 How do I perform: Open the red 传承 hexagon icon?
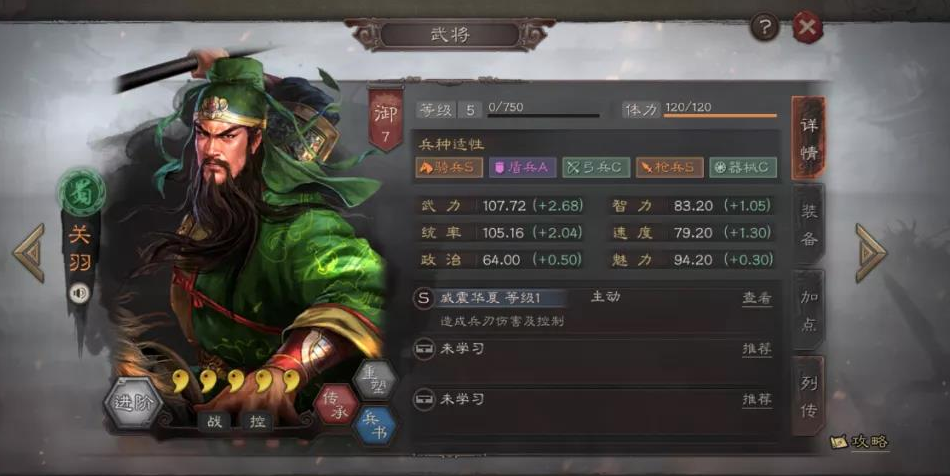click(x=336, y=405)
